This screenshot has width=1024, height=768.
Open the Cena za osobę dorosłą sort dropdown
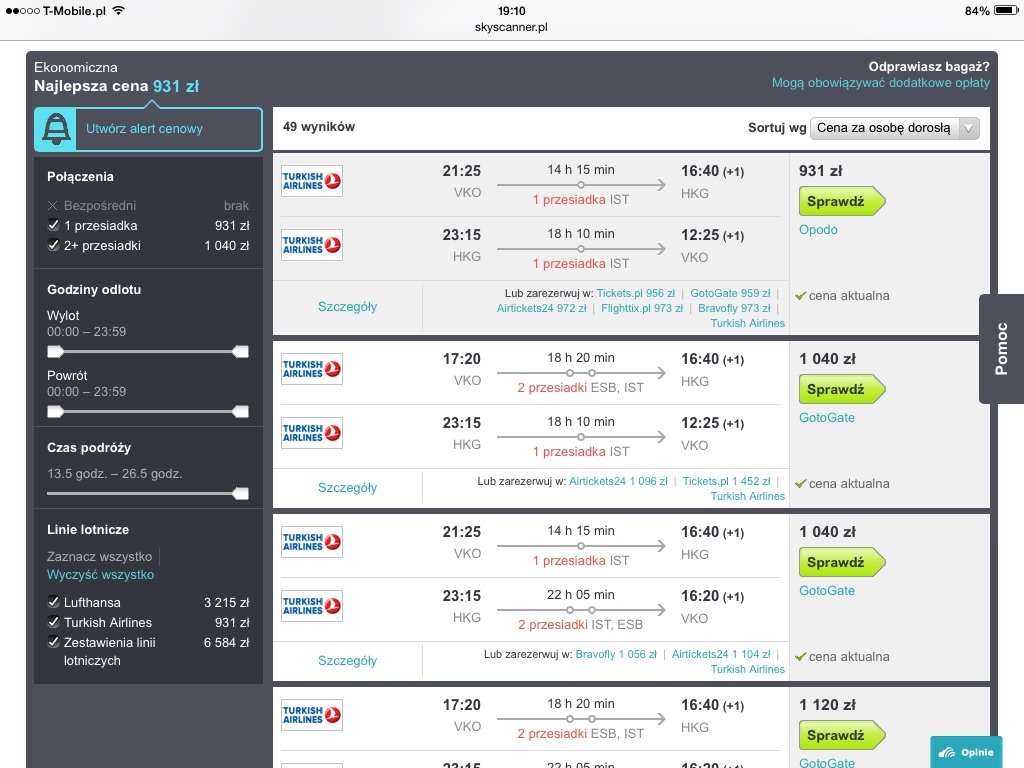(895, 128)
